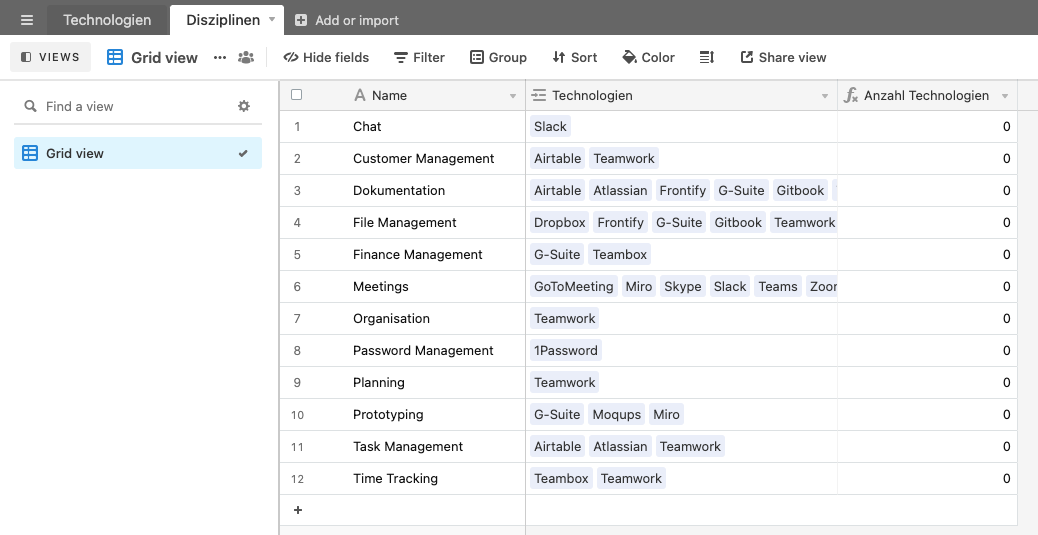Click Add or import table
This screenshot has height=535, width=1038.
[346, 20]
